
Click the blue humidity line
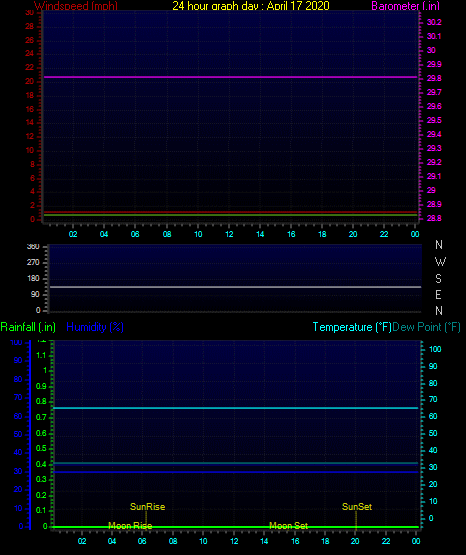click(235, 472)
